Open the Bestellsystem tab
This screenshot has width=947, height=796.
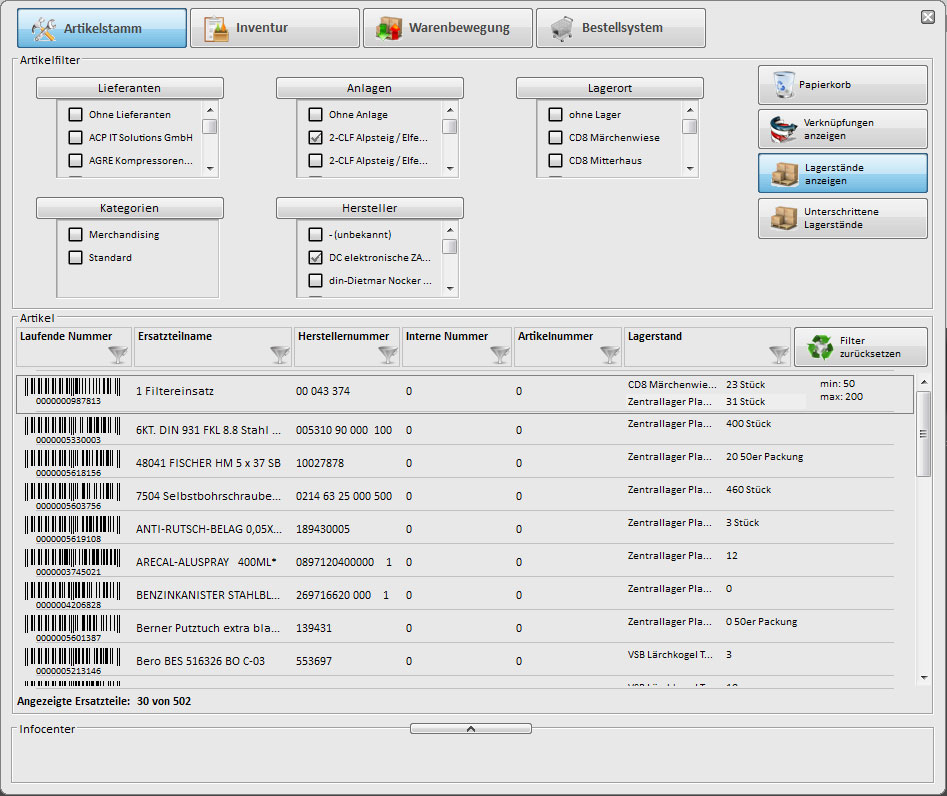click(620, 28)
